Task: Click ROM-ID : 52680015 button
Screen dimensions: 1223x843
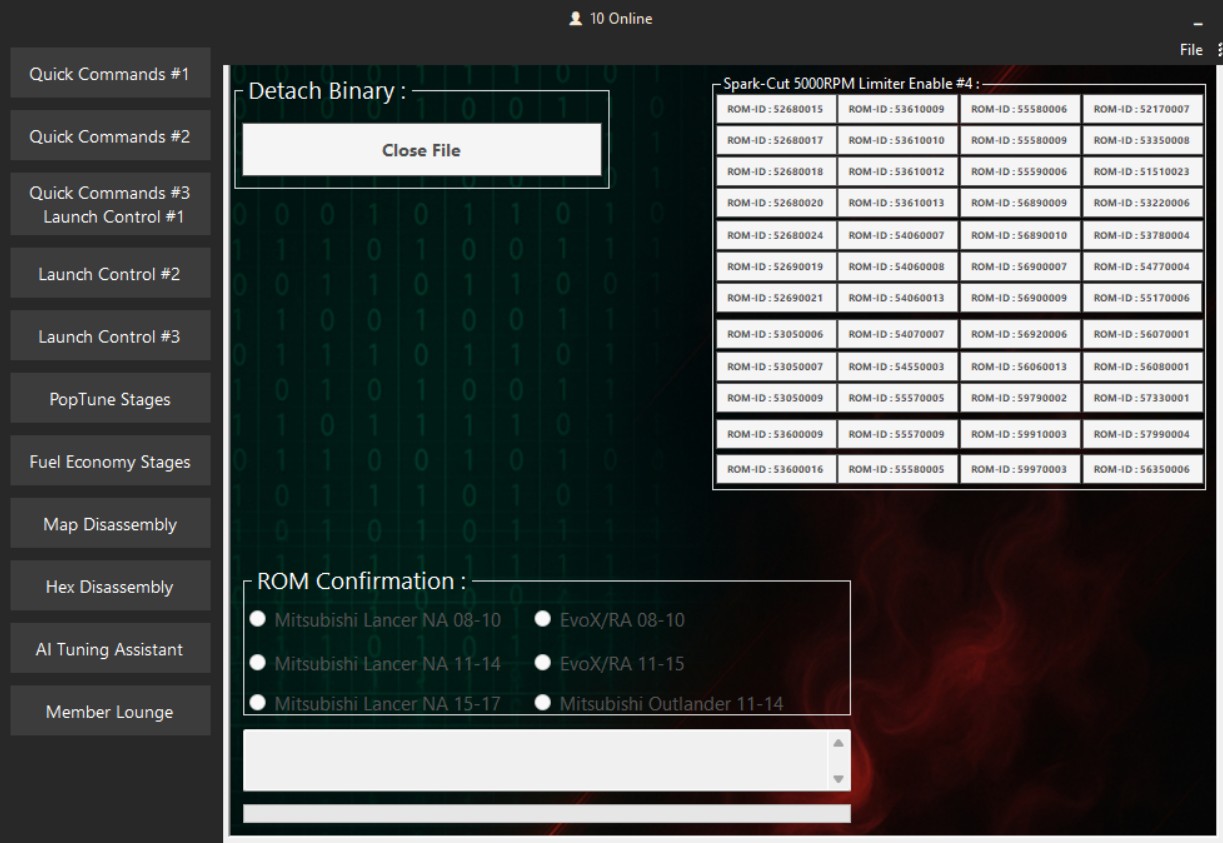Action: click(x=776, y=109)
